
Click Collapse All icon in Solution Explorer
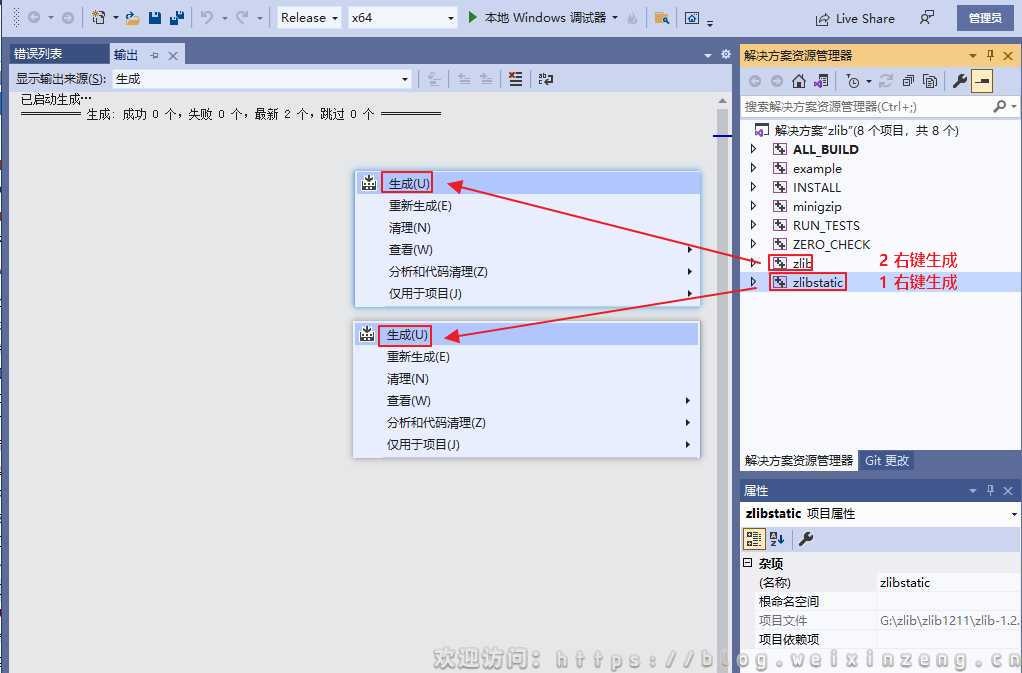coord(908,81)
